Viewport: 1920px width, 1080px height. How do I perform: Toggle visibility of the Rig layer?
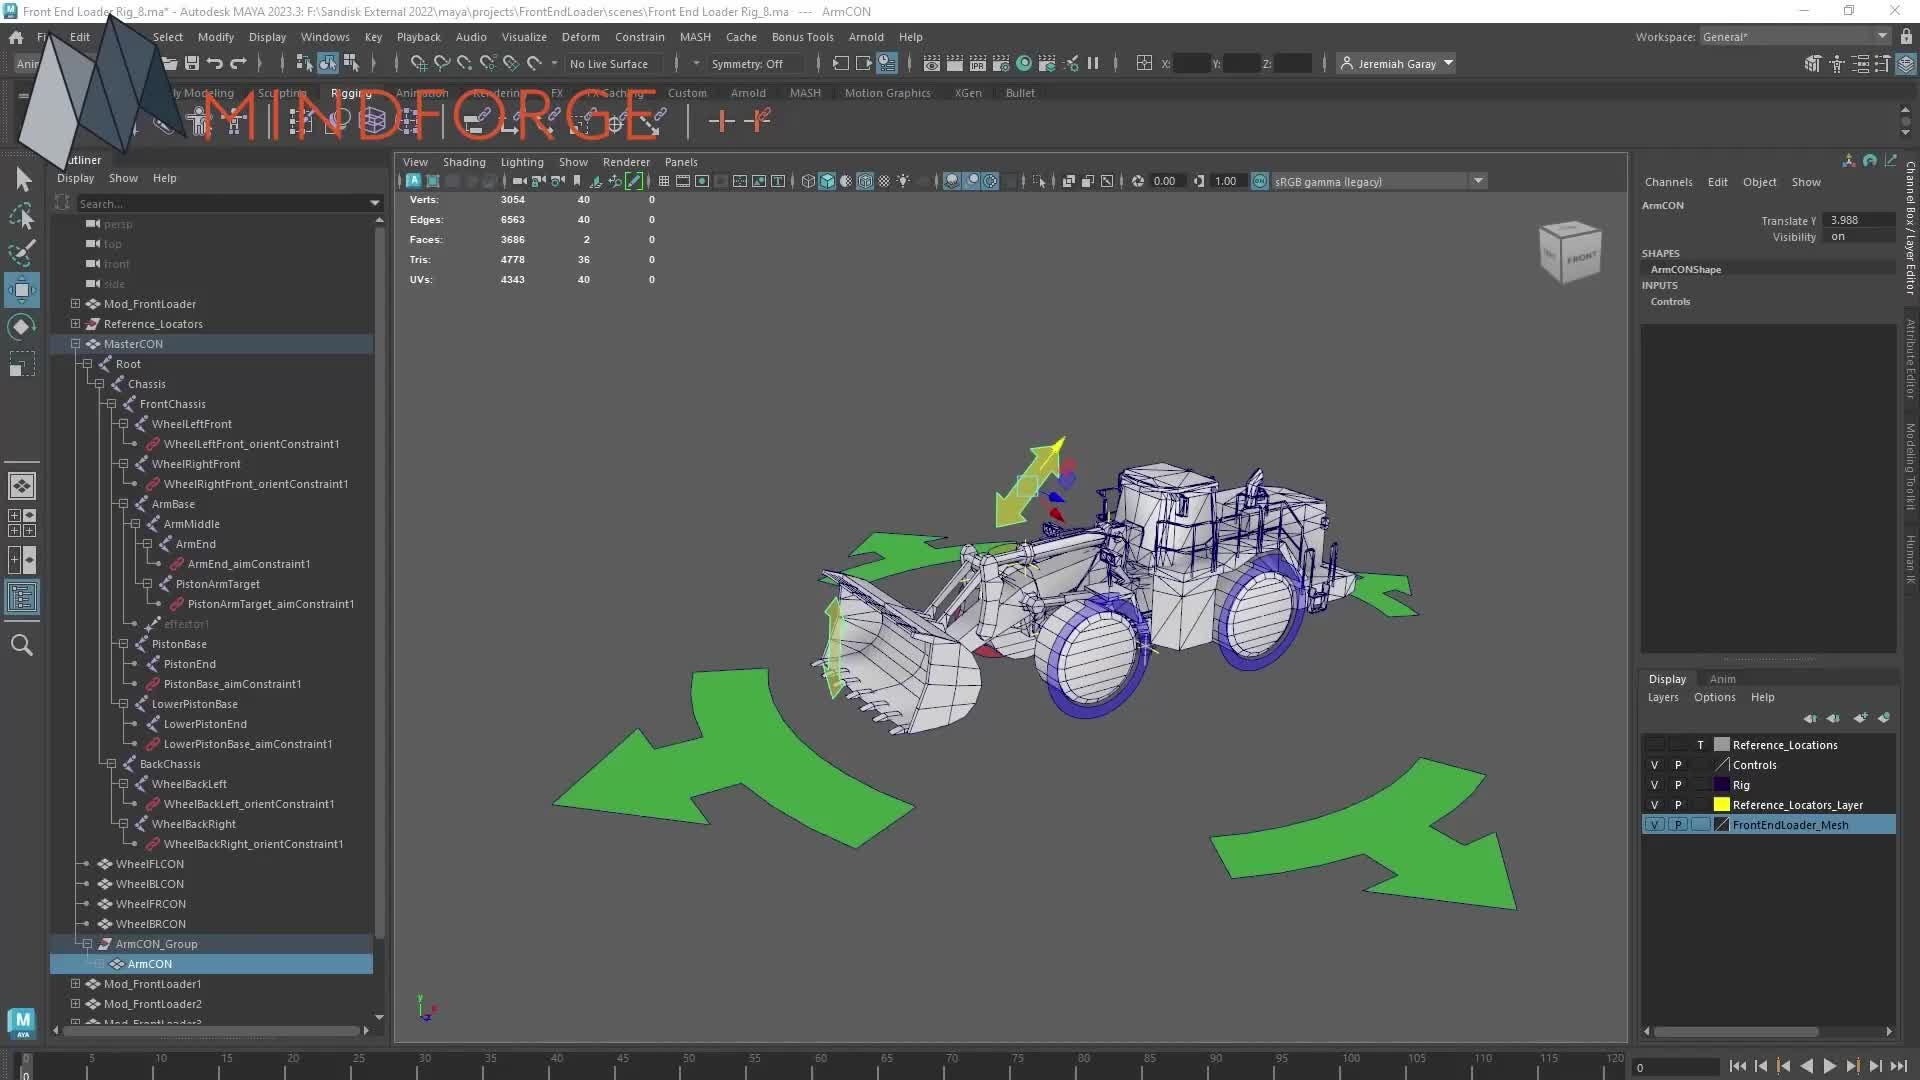pyautogui.click(x=1653, y=785)
